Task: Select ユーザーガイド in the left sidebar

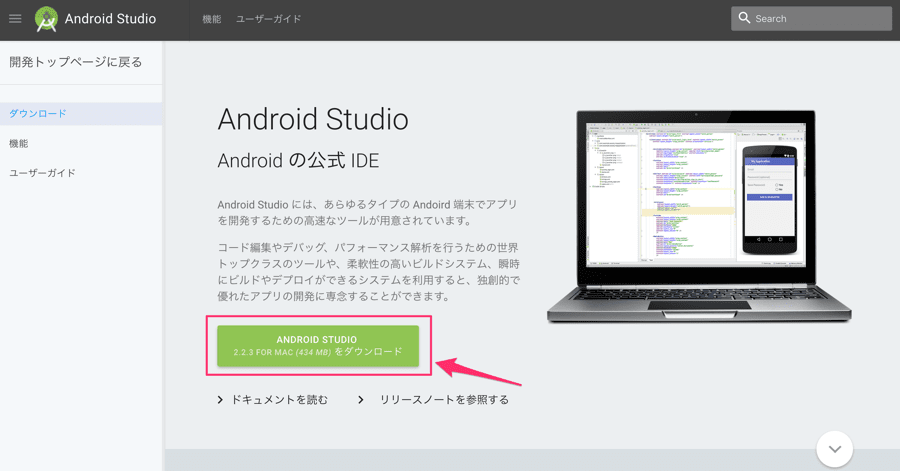Action: pyautogui.click(x=42, y=173)
